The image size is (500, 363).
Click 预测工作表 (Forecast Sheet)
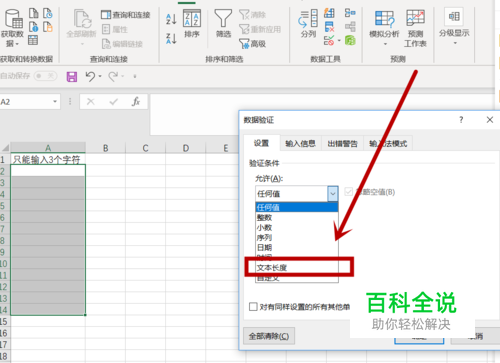[x=415, y=28]
